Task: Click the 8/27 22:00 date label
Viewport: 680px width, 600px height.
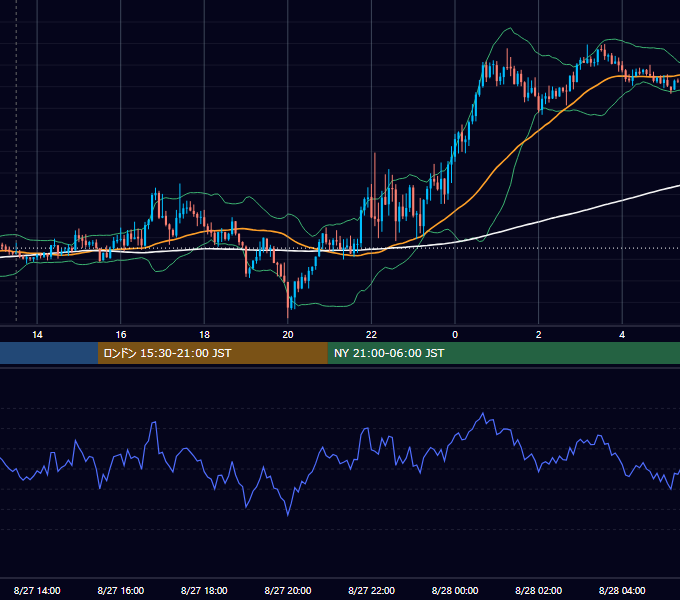Action: (x=371, y=590)
